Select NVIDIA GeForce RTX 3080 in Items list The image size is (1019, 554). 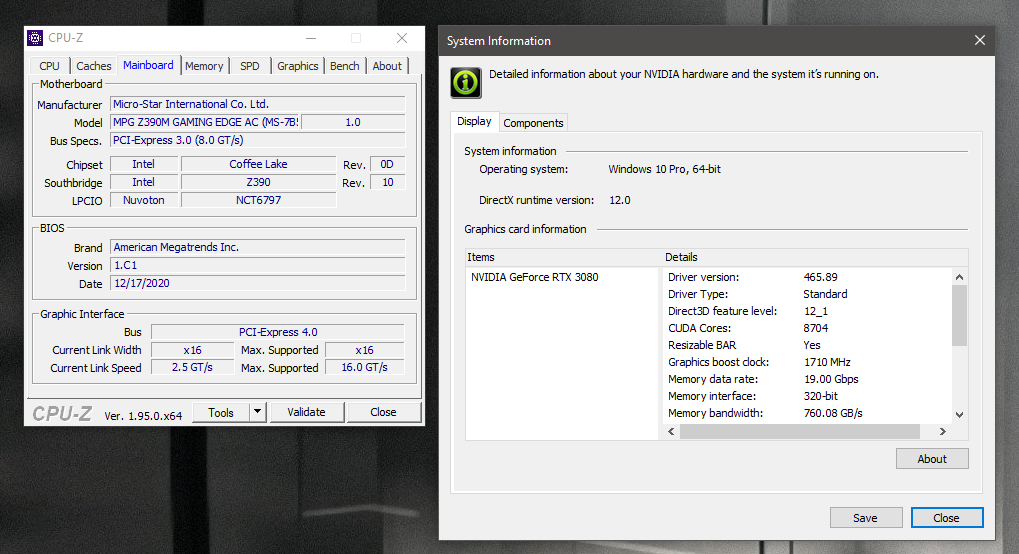535,277
